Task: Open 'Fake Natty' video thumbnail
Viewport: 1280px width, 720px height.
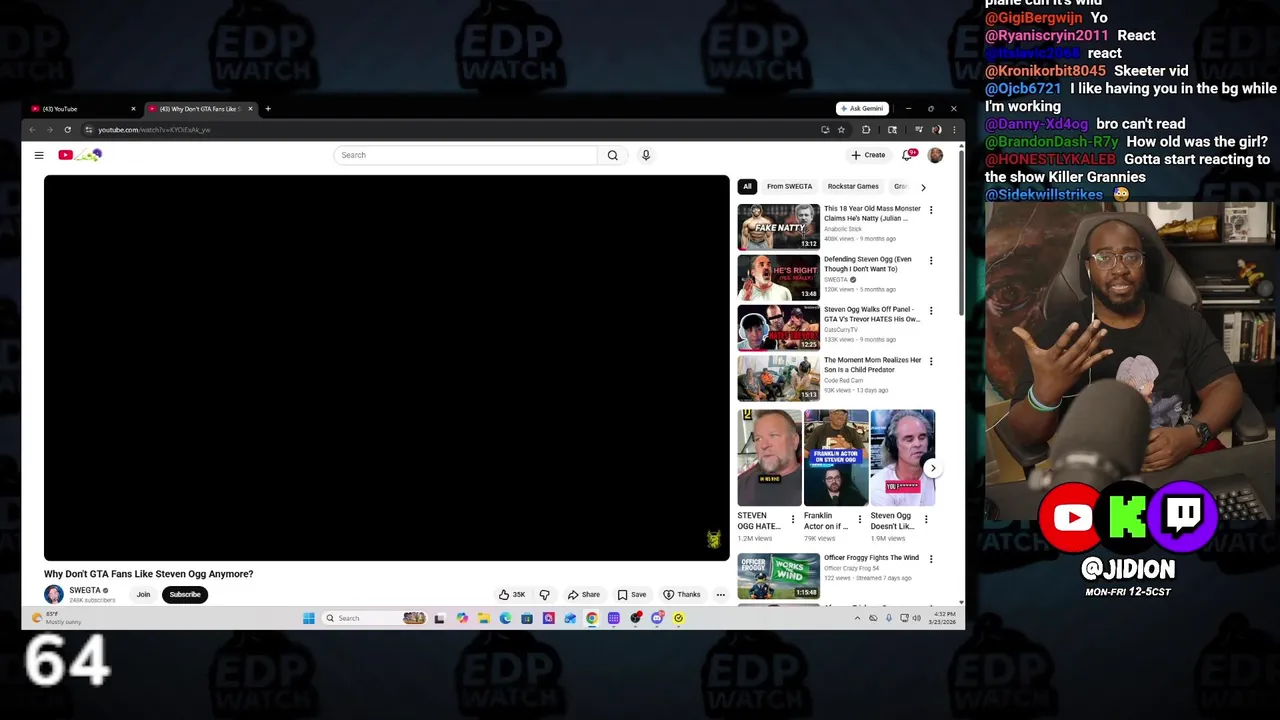Action: coord(778,226)
